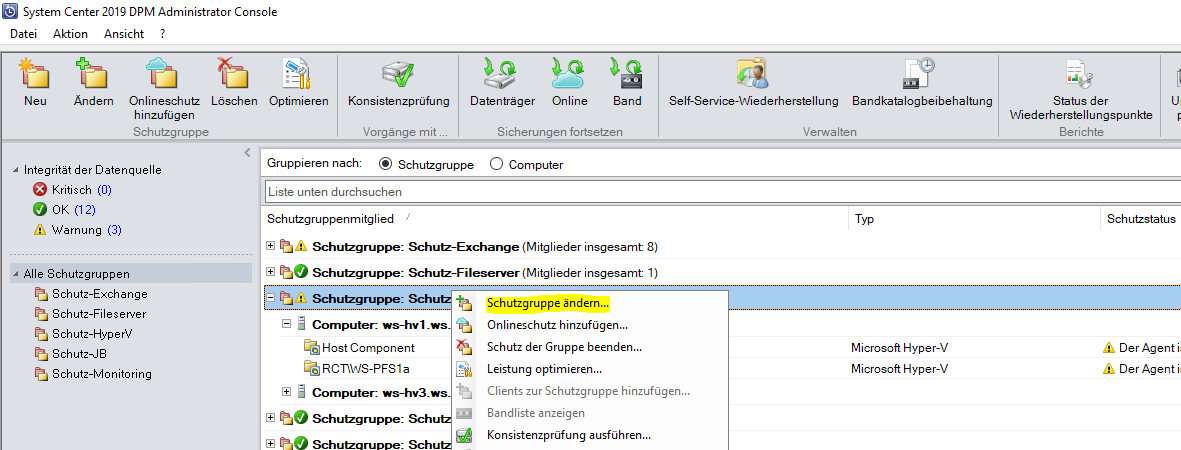Choose Leistung optimieren... from context menu
This screenshot has height=450, width=1181.
click(x=589, y=369)
